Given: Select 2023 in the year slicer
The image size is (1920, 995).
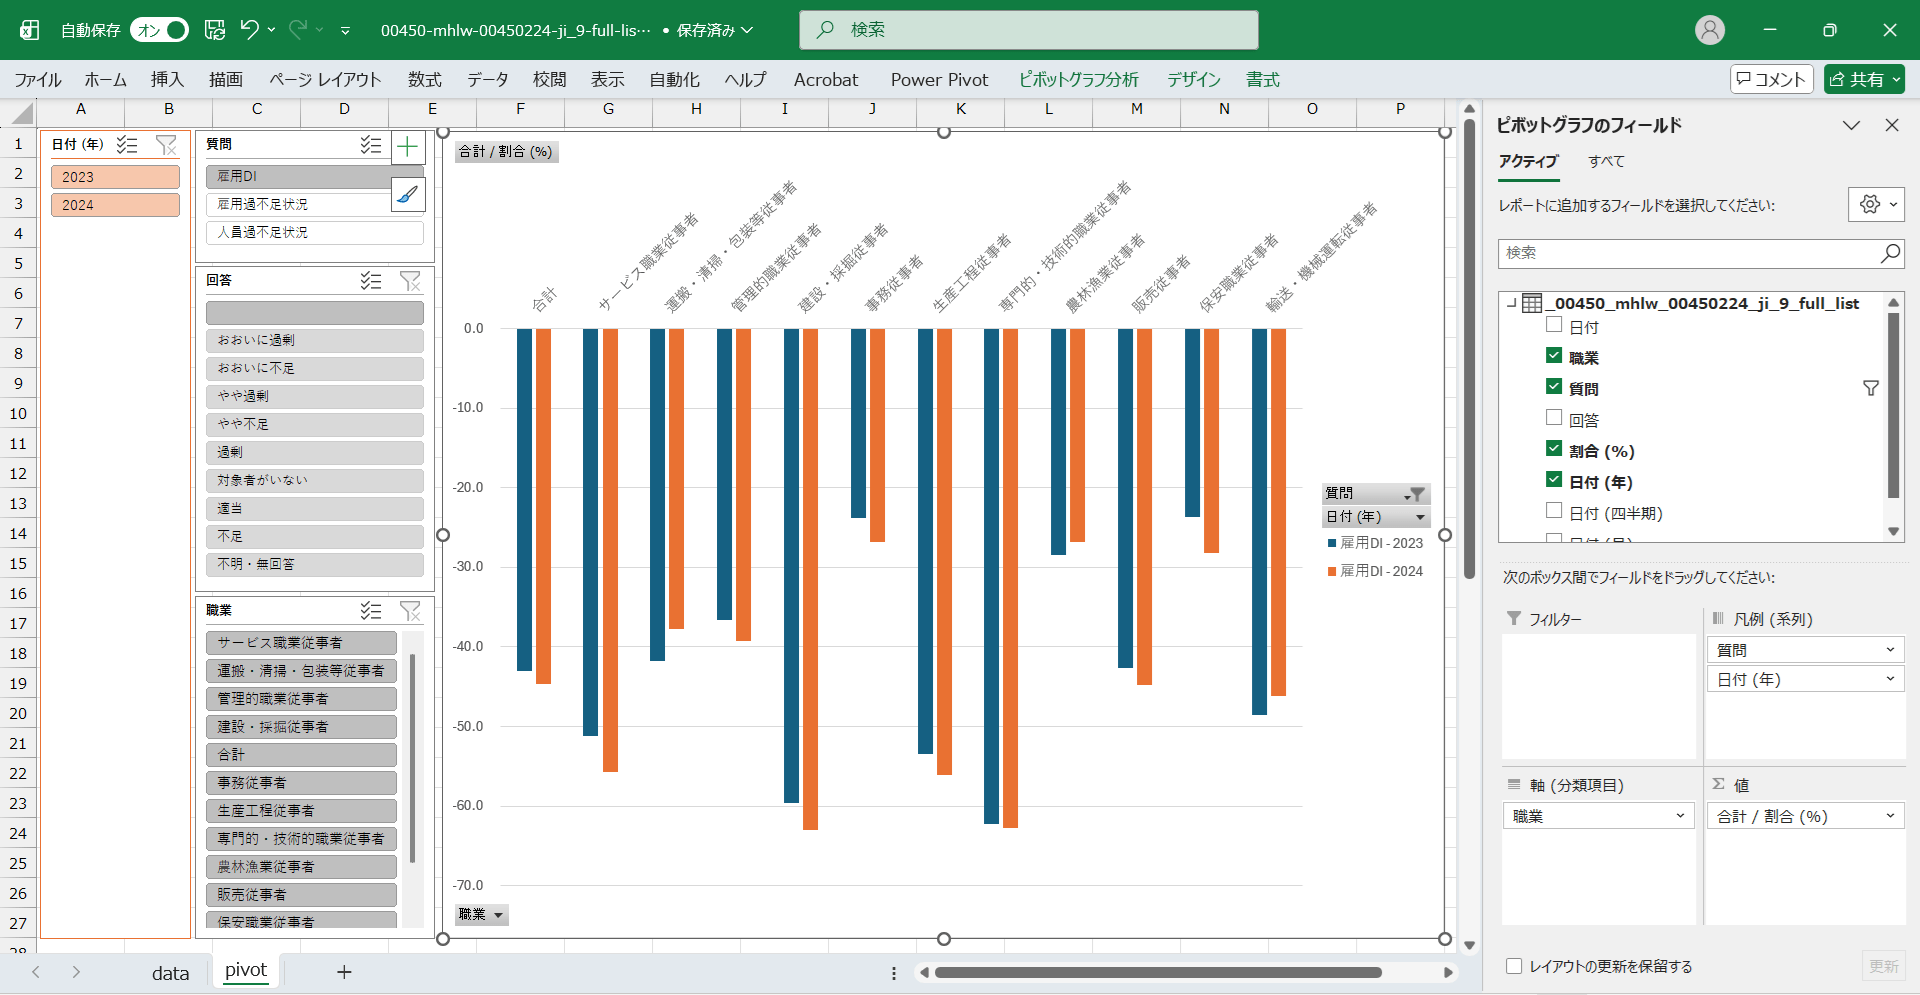Looking at the screenshot, I should 115,177.
